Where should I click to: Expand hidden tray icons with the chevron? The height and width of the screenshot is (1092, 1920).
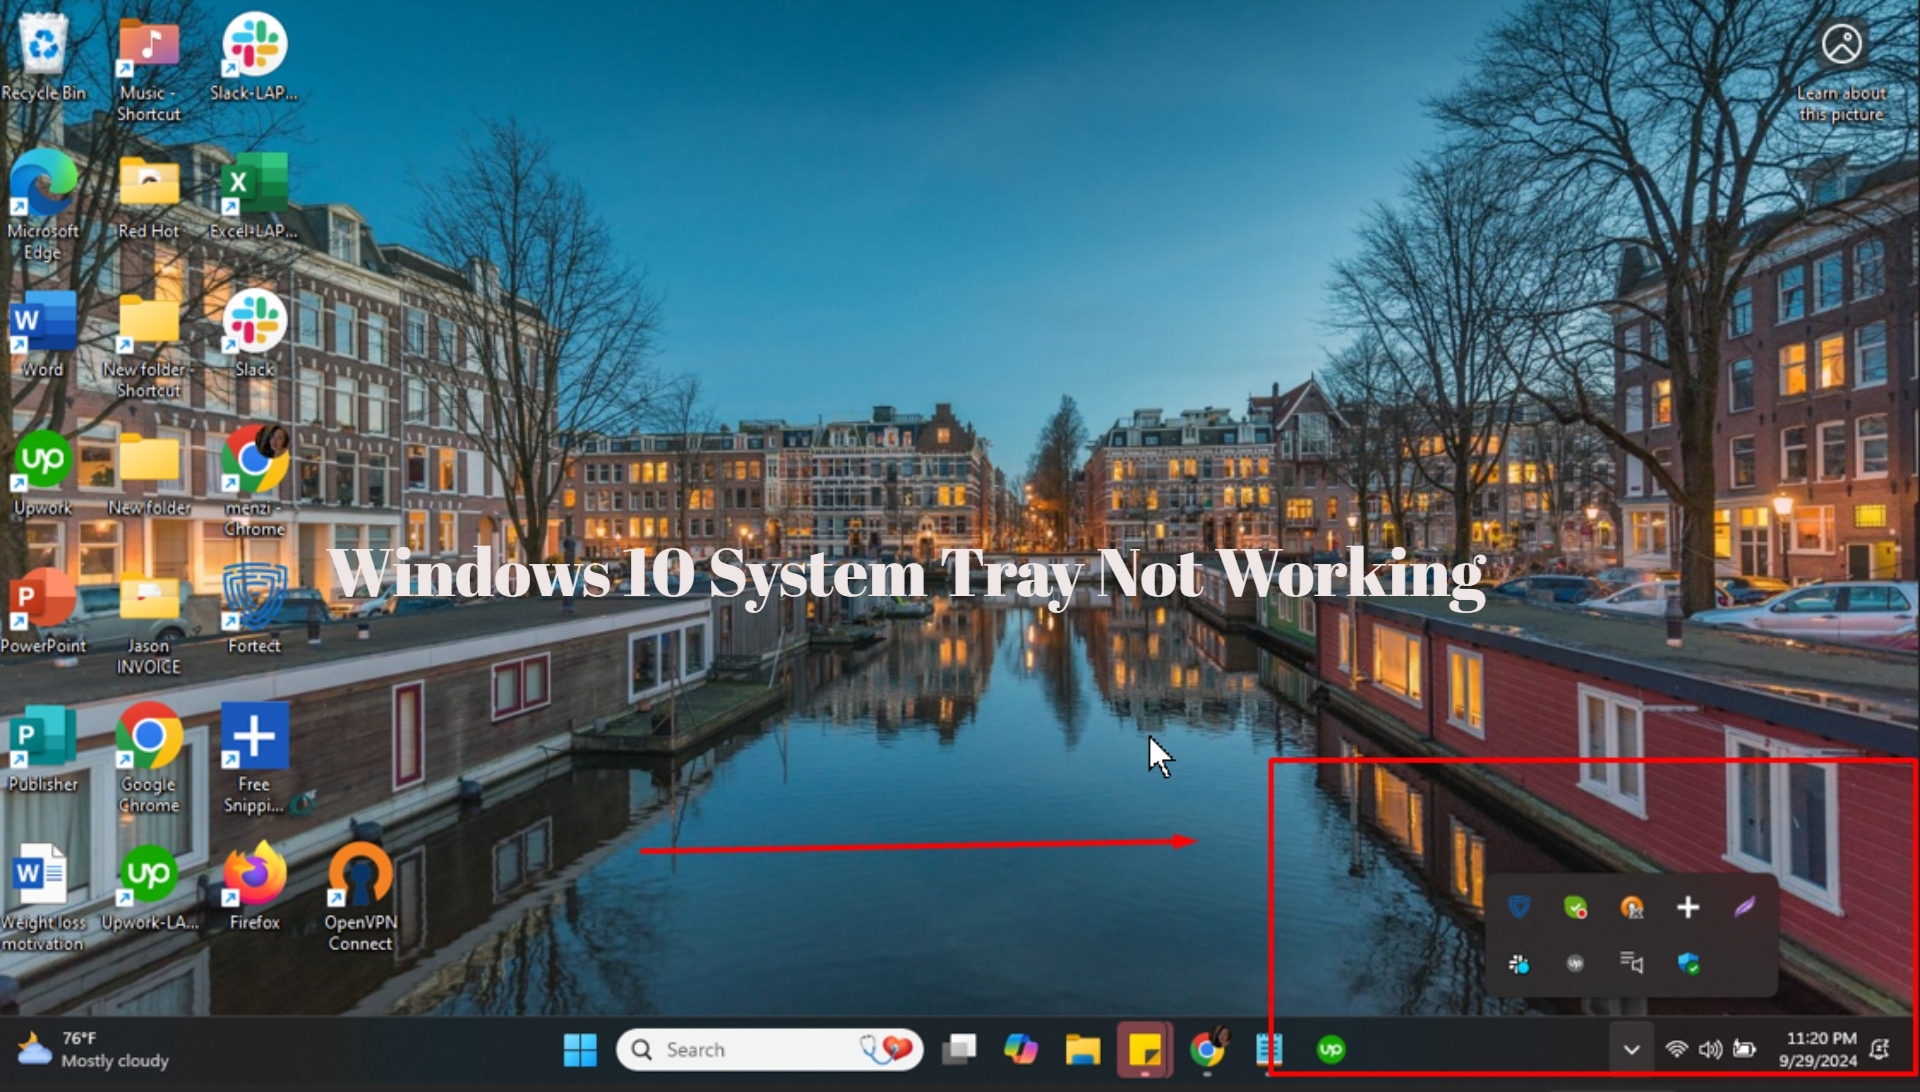(x=1631, y=1050)
